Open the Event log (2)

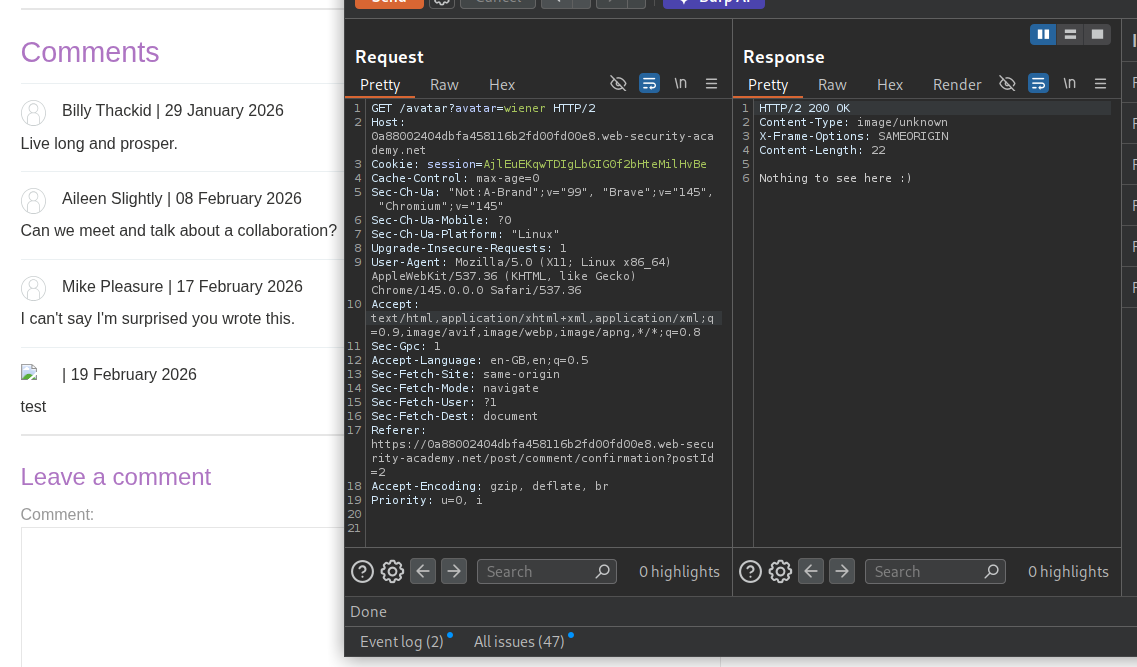pyautogui.click(x=401, y=641)
